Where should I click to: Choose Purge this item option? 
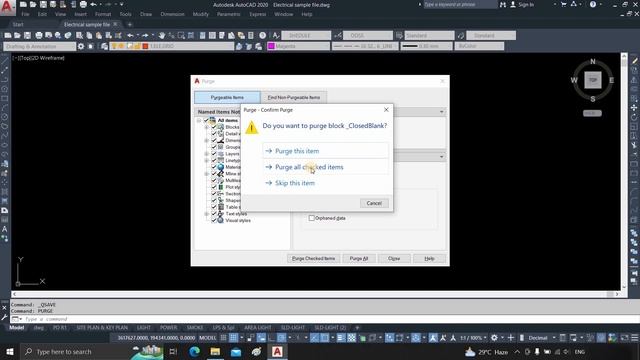325,151
